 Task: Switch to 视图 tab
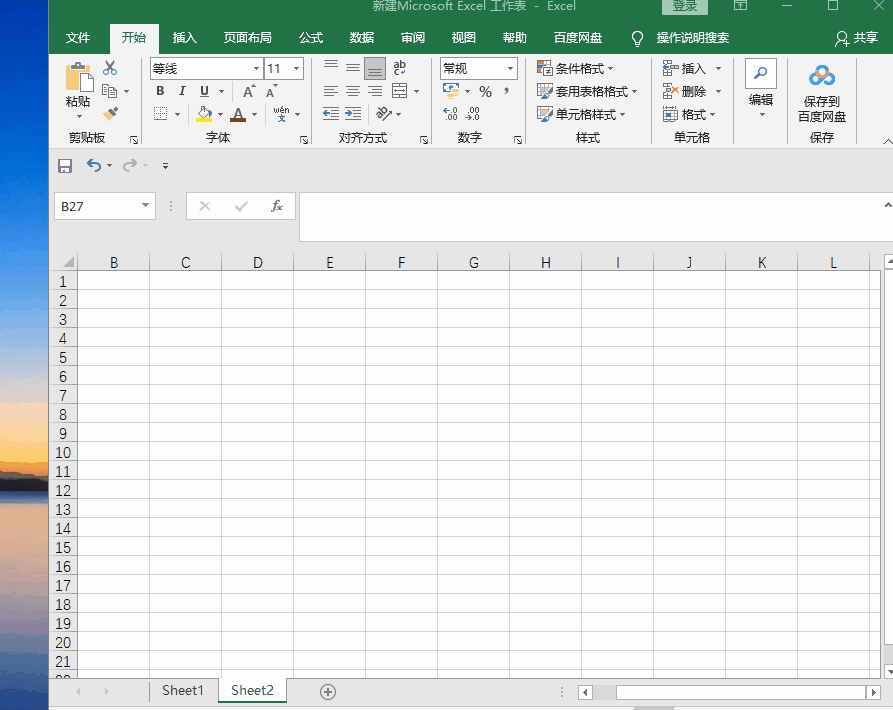(464, 38)
